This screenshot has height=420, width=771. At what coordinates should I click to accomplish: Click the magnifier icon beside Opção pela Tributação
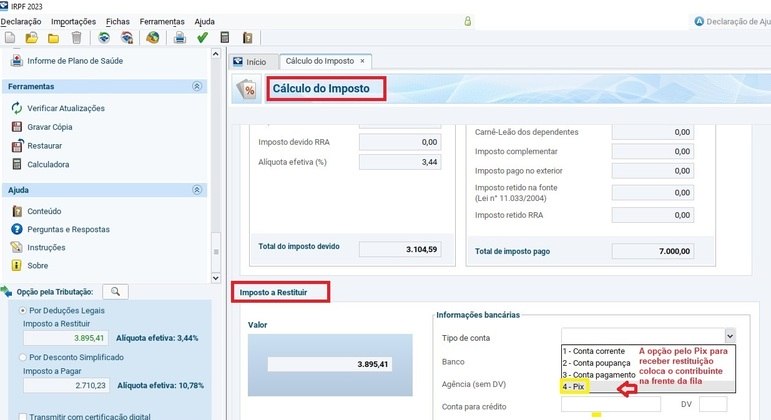click(x=115, y=292)
